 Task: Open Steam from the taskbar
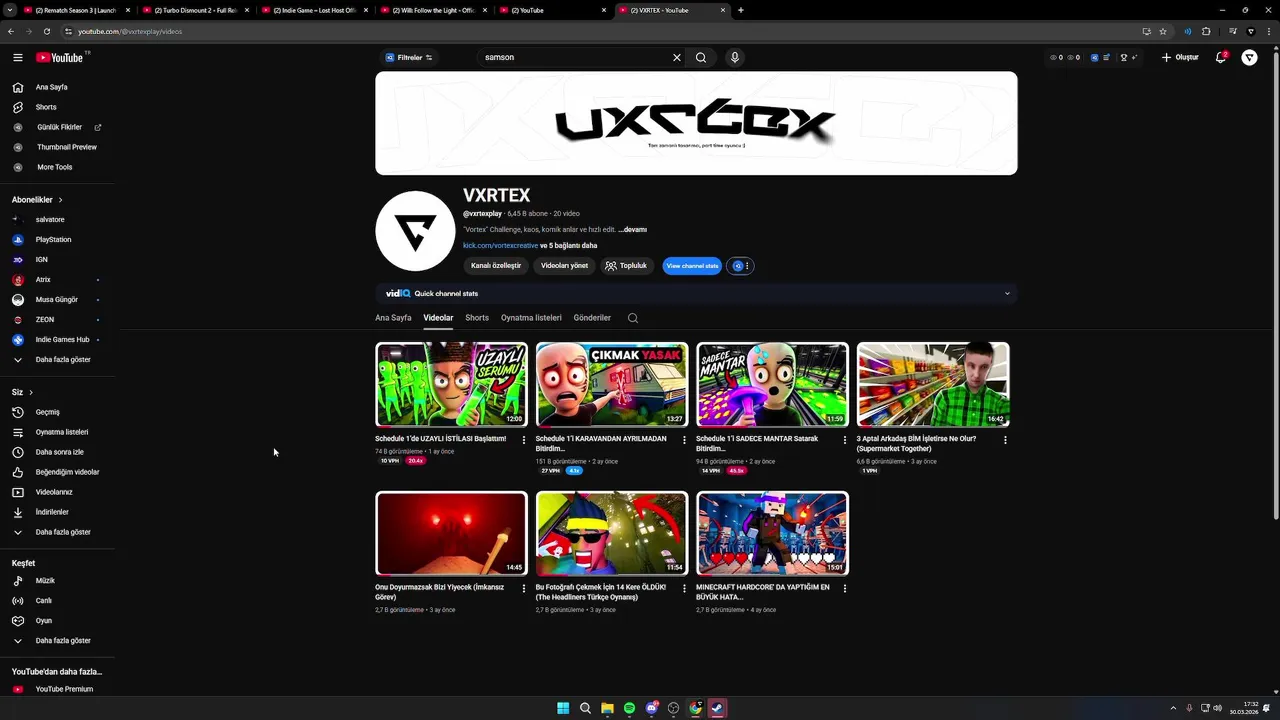(x=717, y=708)
